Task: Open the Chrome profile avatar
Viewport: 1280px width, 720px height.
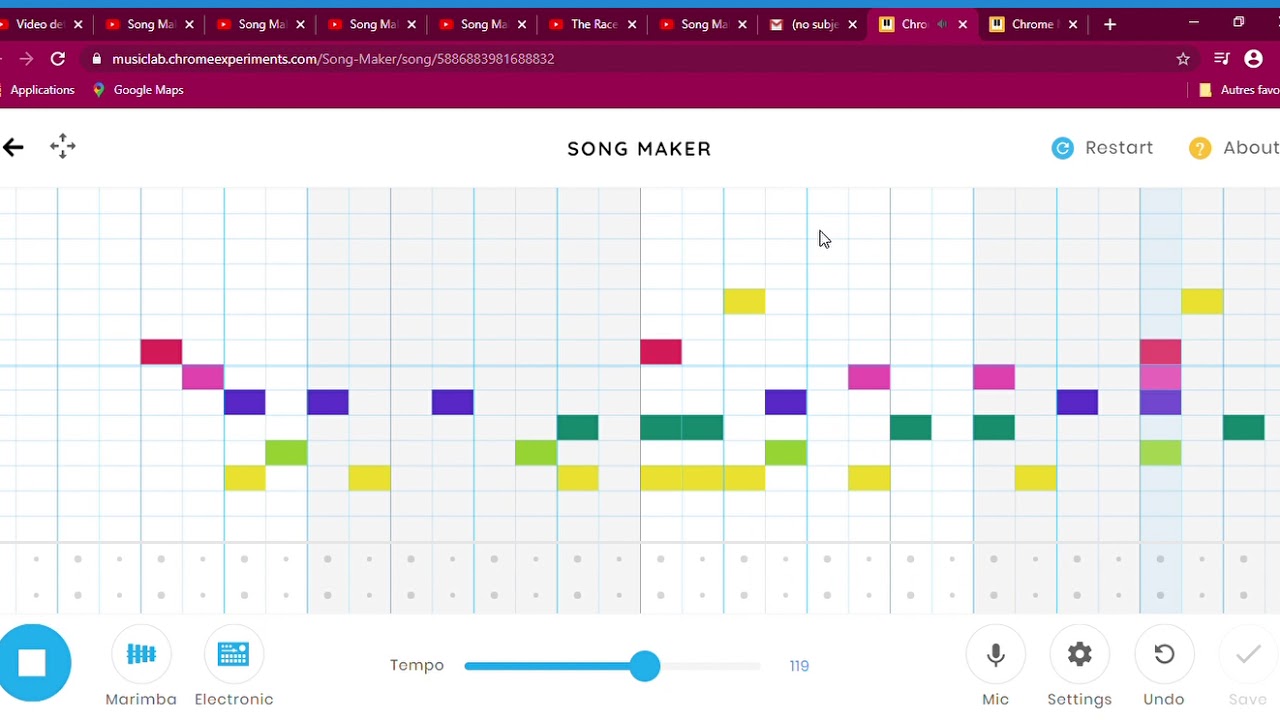Action: click(1254, 59)
